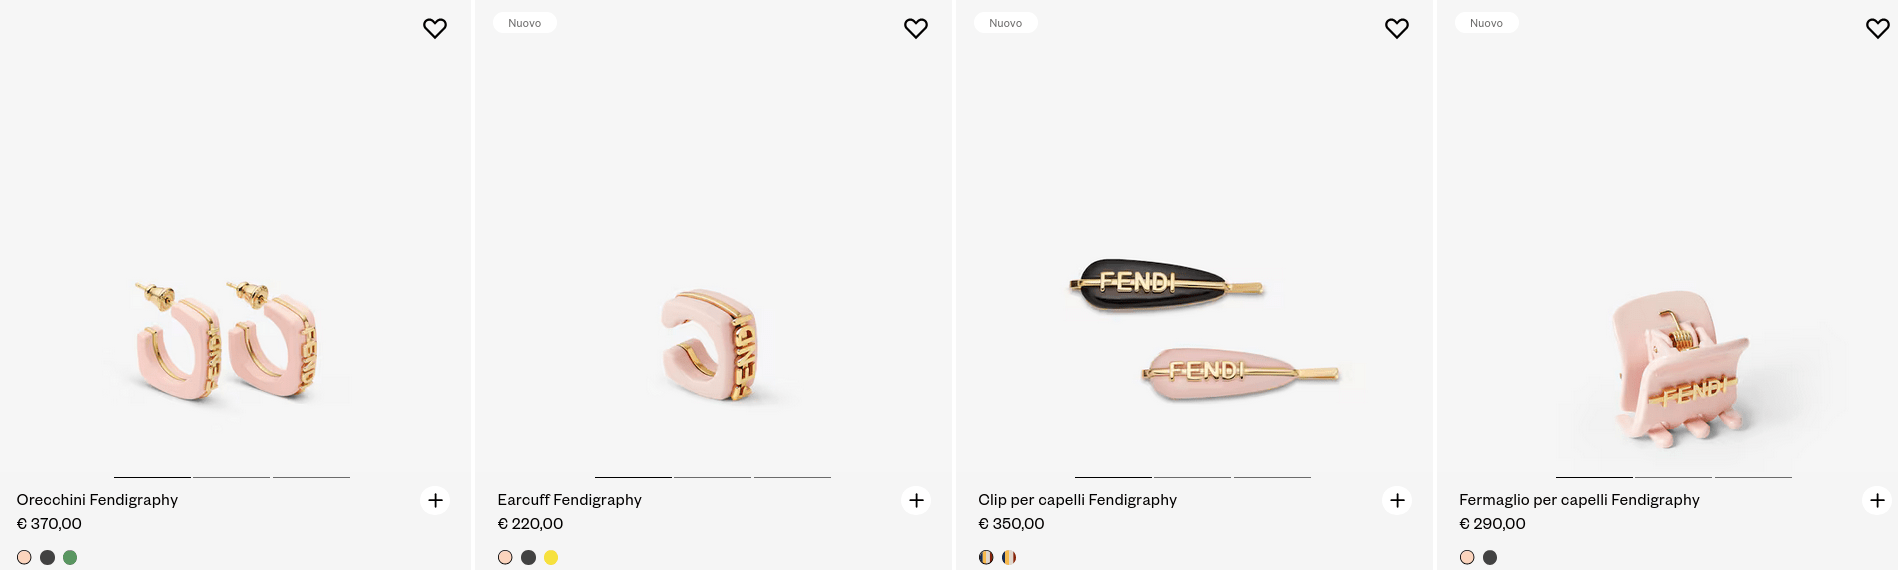The width and height of the screenshot is (1898, 570).
Task: Add Orecchini Fendigraphy to wishlist with heart
Action: pos(435,28)
